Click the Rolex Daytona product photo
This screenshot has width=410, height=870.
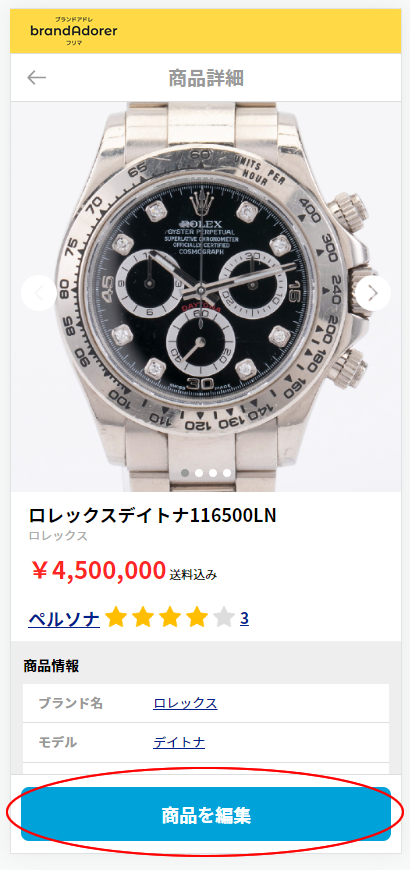(x=206, y=297)
